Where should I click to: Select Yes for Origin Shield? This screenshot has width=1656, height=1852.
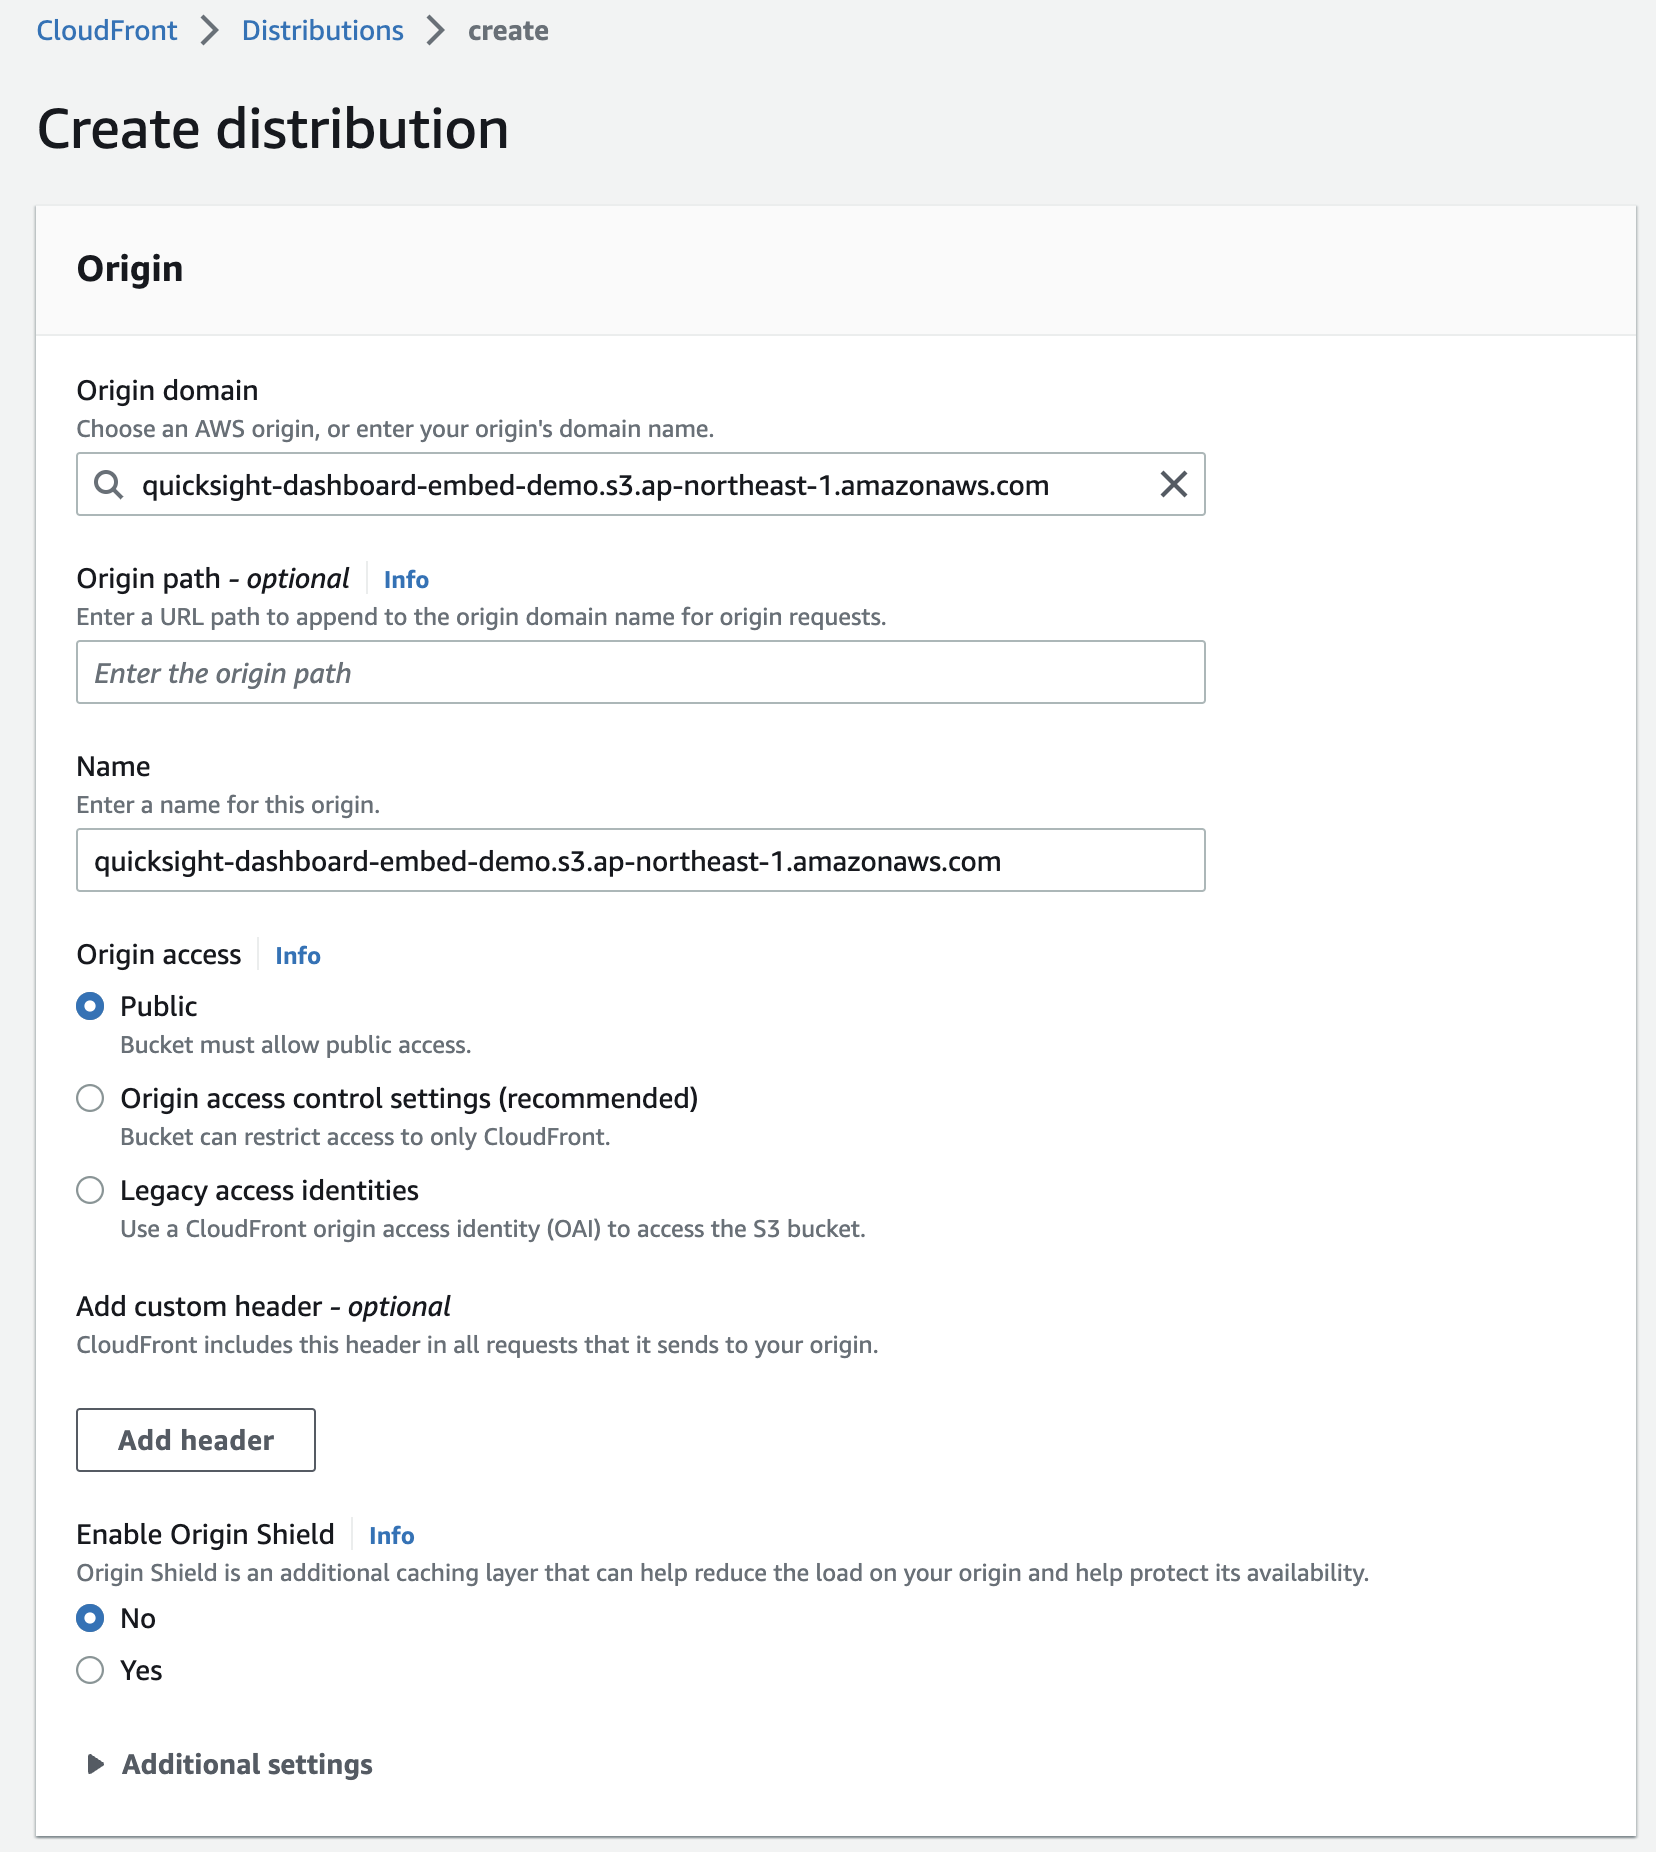click(x=90, y=1670)
